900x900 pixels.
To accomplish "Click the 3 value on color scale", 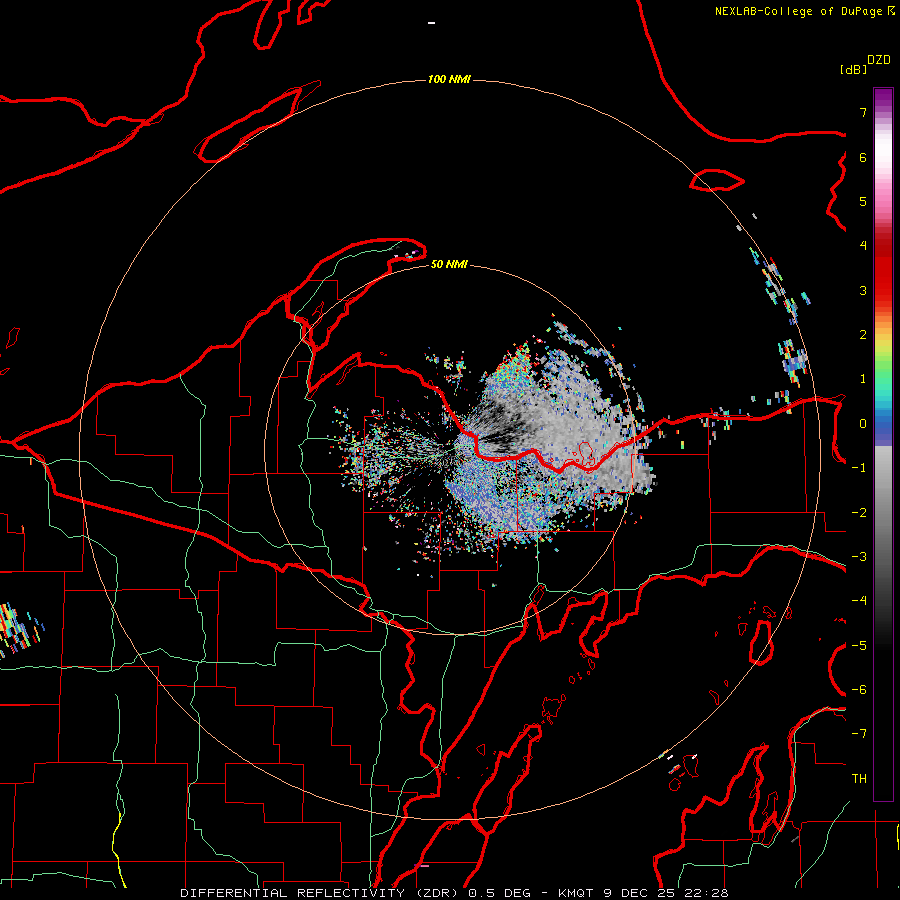I will tap(863, 290).
